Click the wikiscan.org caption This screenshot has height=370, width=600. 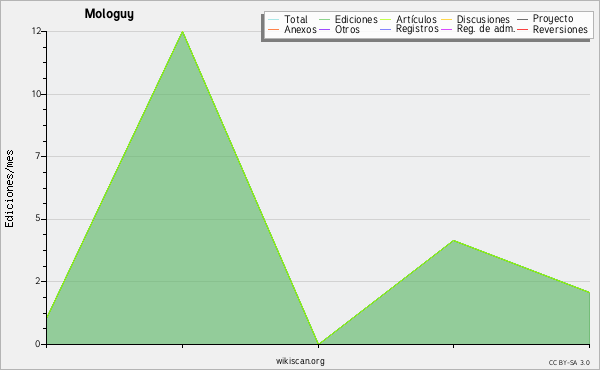[x=300, y=361]
